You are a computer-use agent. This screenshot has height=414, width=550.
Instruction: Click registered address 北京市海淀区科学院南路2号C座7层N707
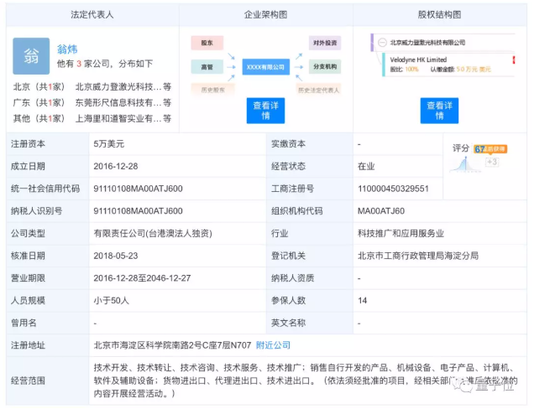172,345
